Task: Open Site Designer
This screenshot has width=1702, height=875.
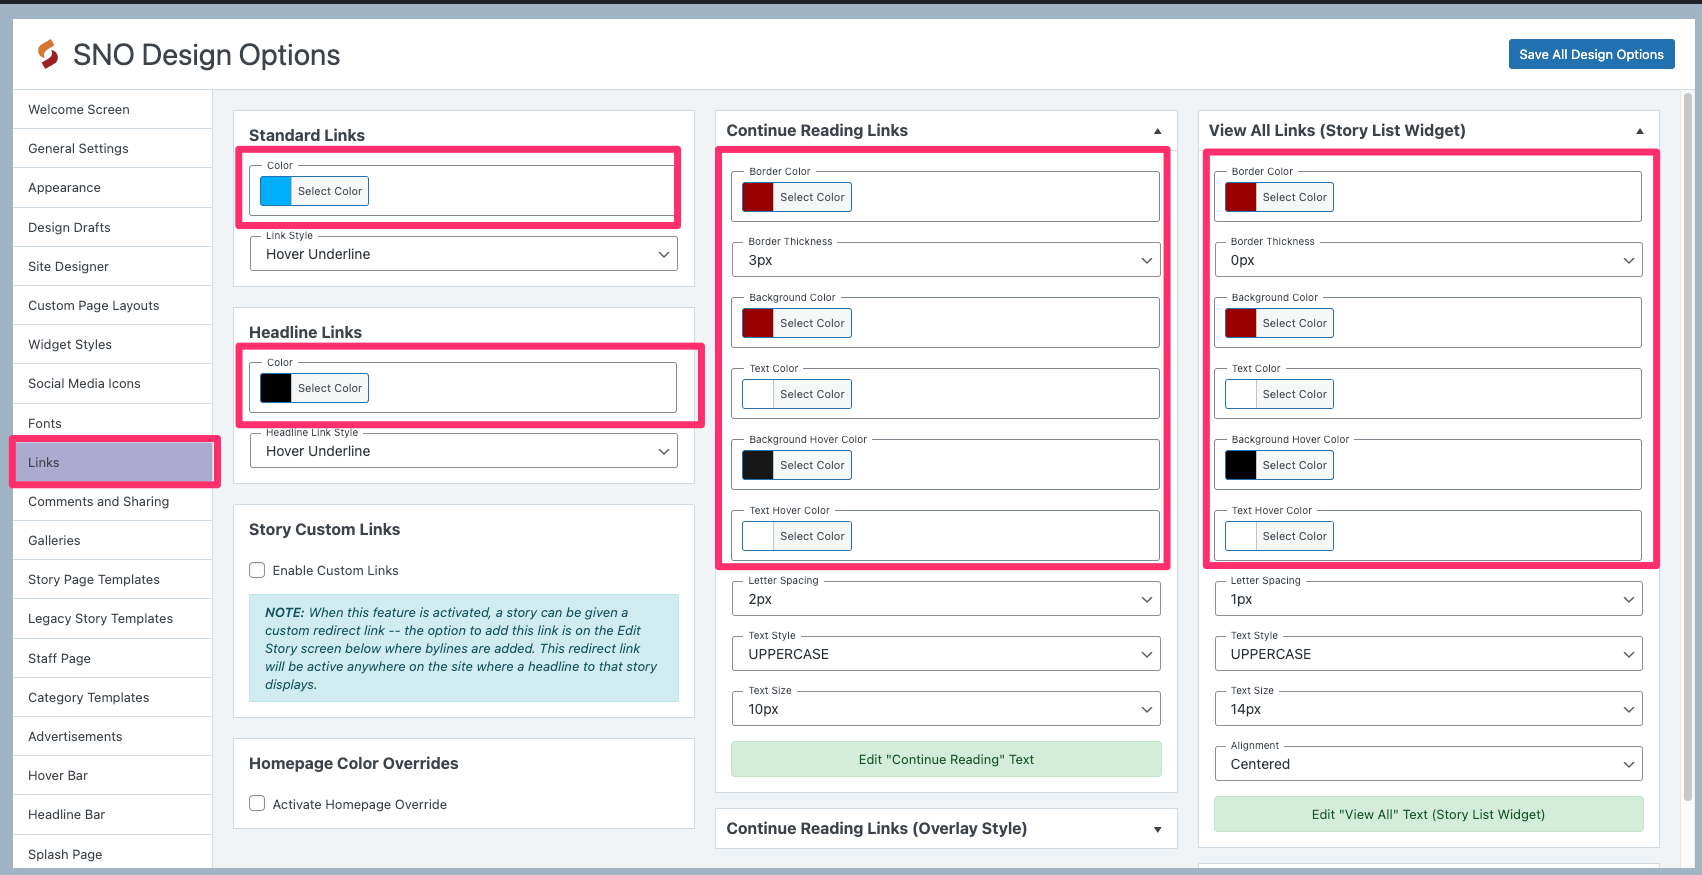Action: point(113,266)
